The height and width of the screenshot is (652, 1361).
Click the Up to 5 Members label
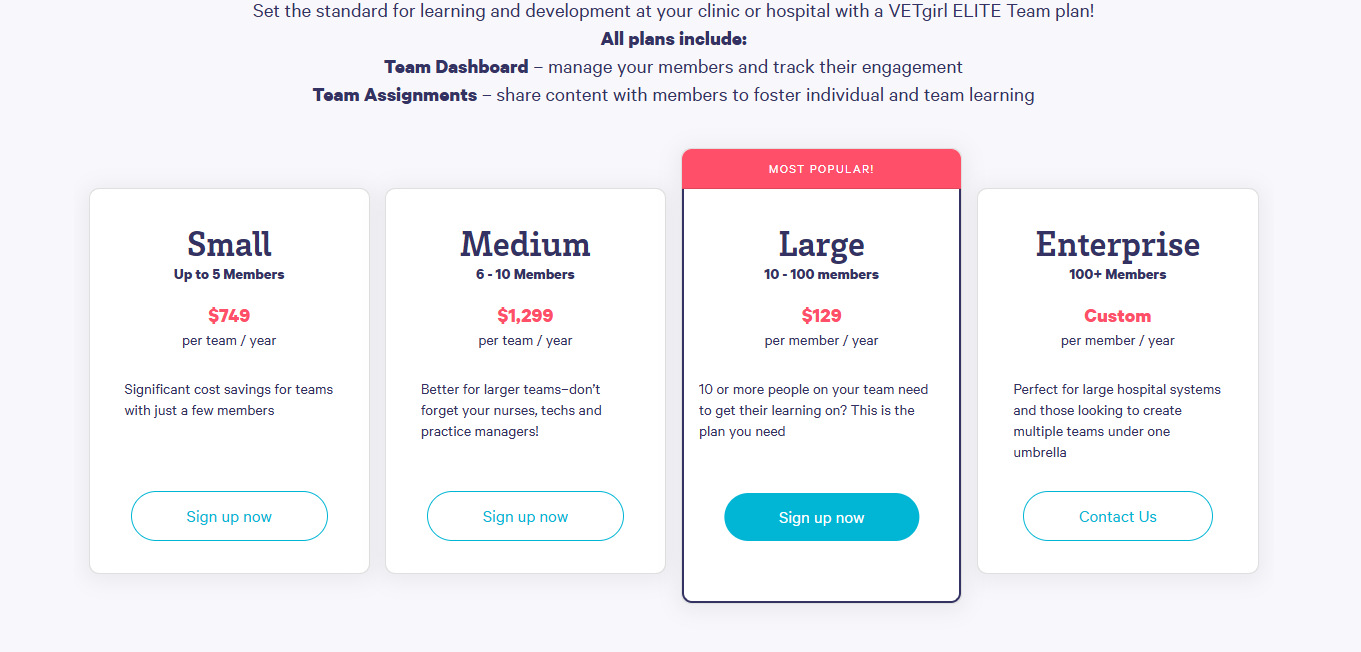coord(229,274)
